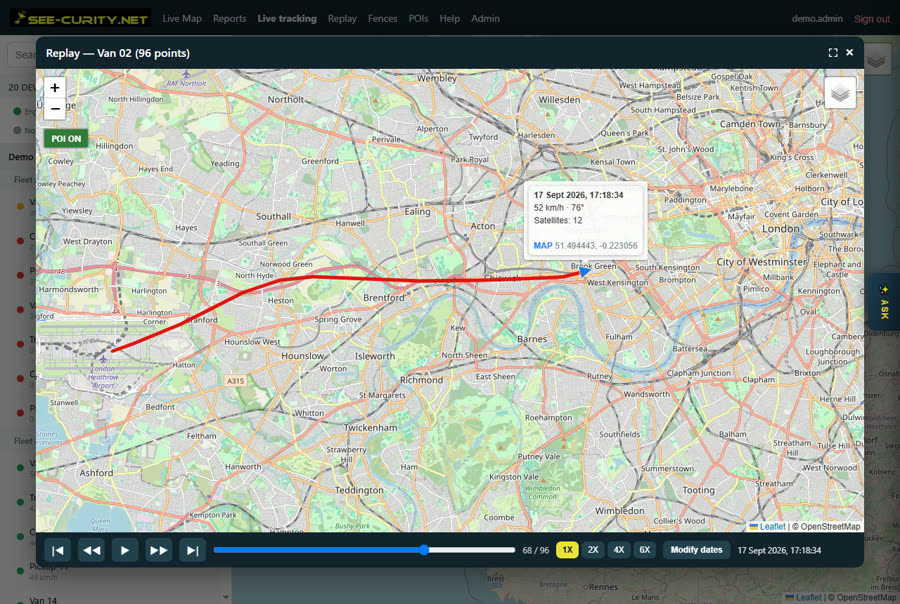
Task: Click the demo.admin user name
Action: click(817, 18)
